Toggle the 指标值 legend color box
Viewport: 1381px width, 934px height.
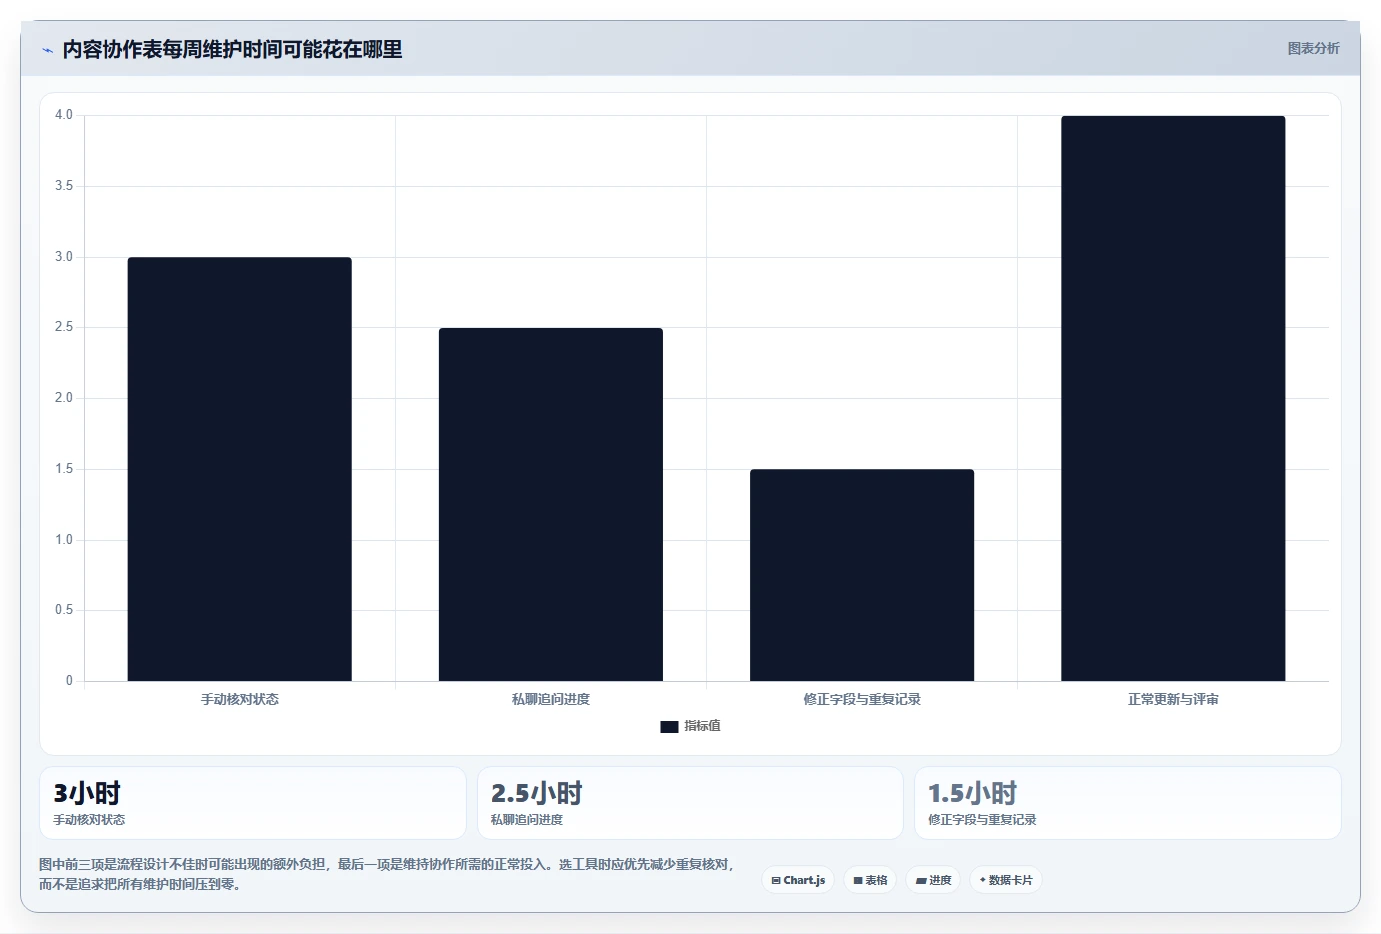click(669, 727)
